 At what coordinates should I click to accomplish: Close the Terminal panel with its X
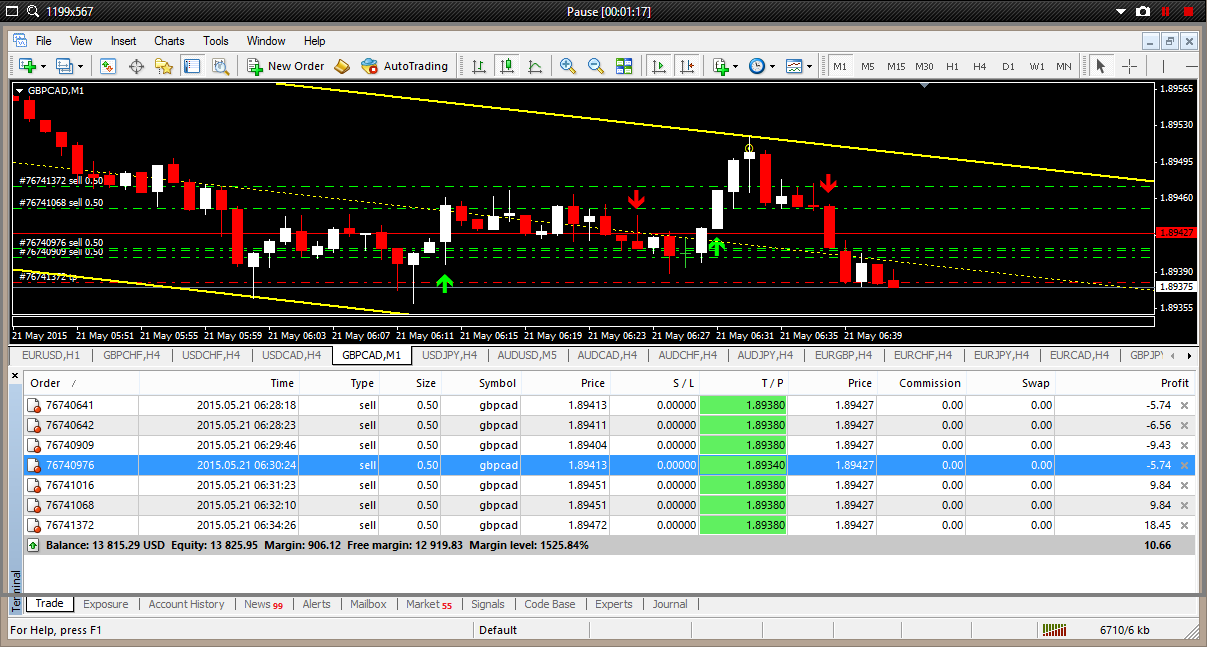tap(15, 376)
